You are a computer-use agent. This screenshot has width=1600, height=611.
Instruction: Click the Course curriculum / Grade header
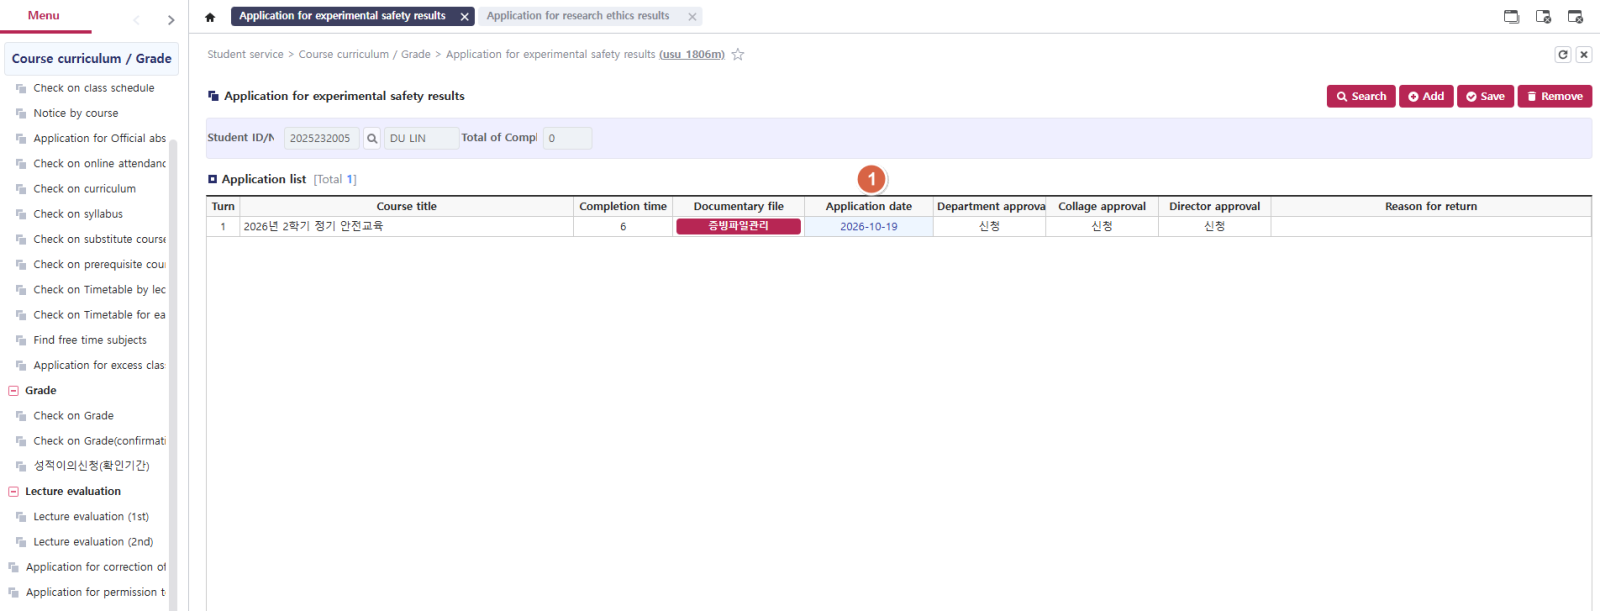click(x=91, y=59)
